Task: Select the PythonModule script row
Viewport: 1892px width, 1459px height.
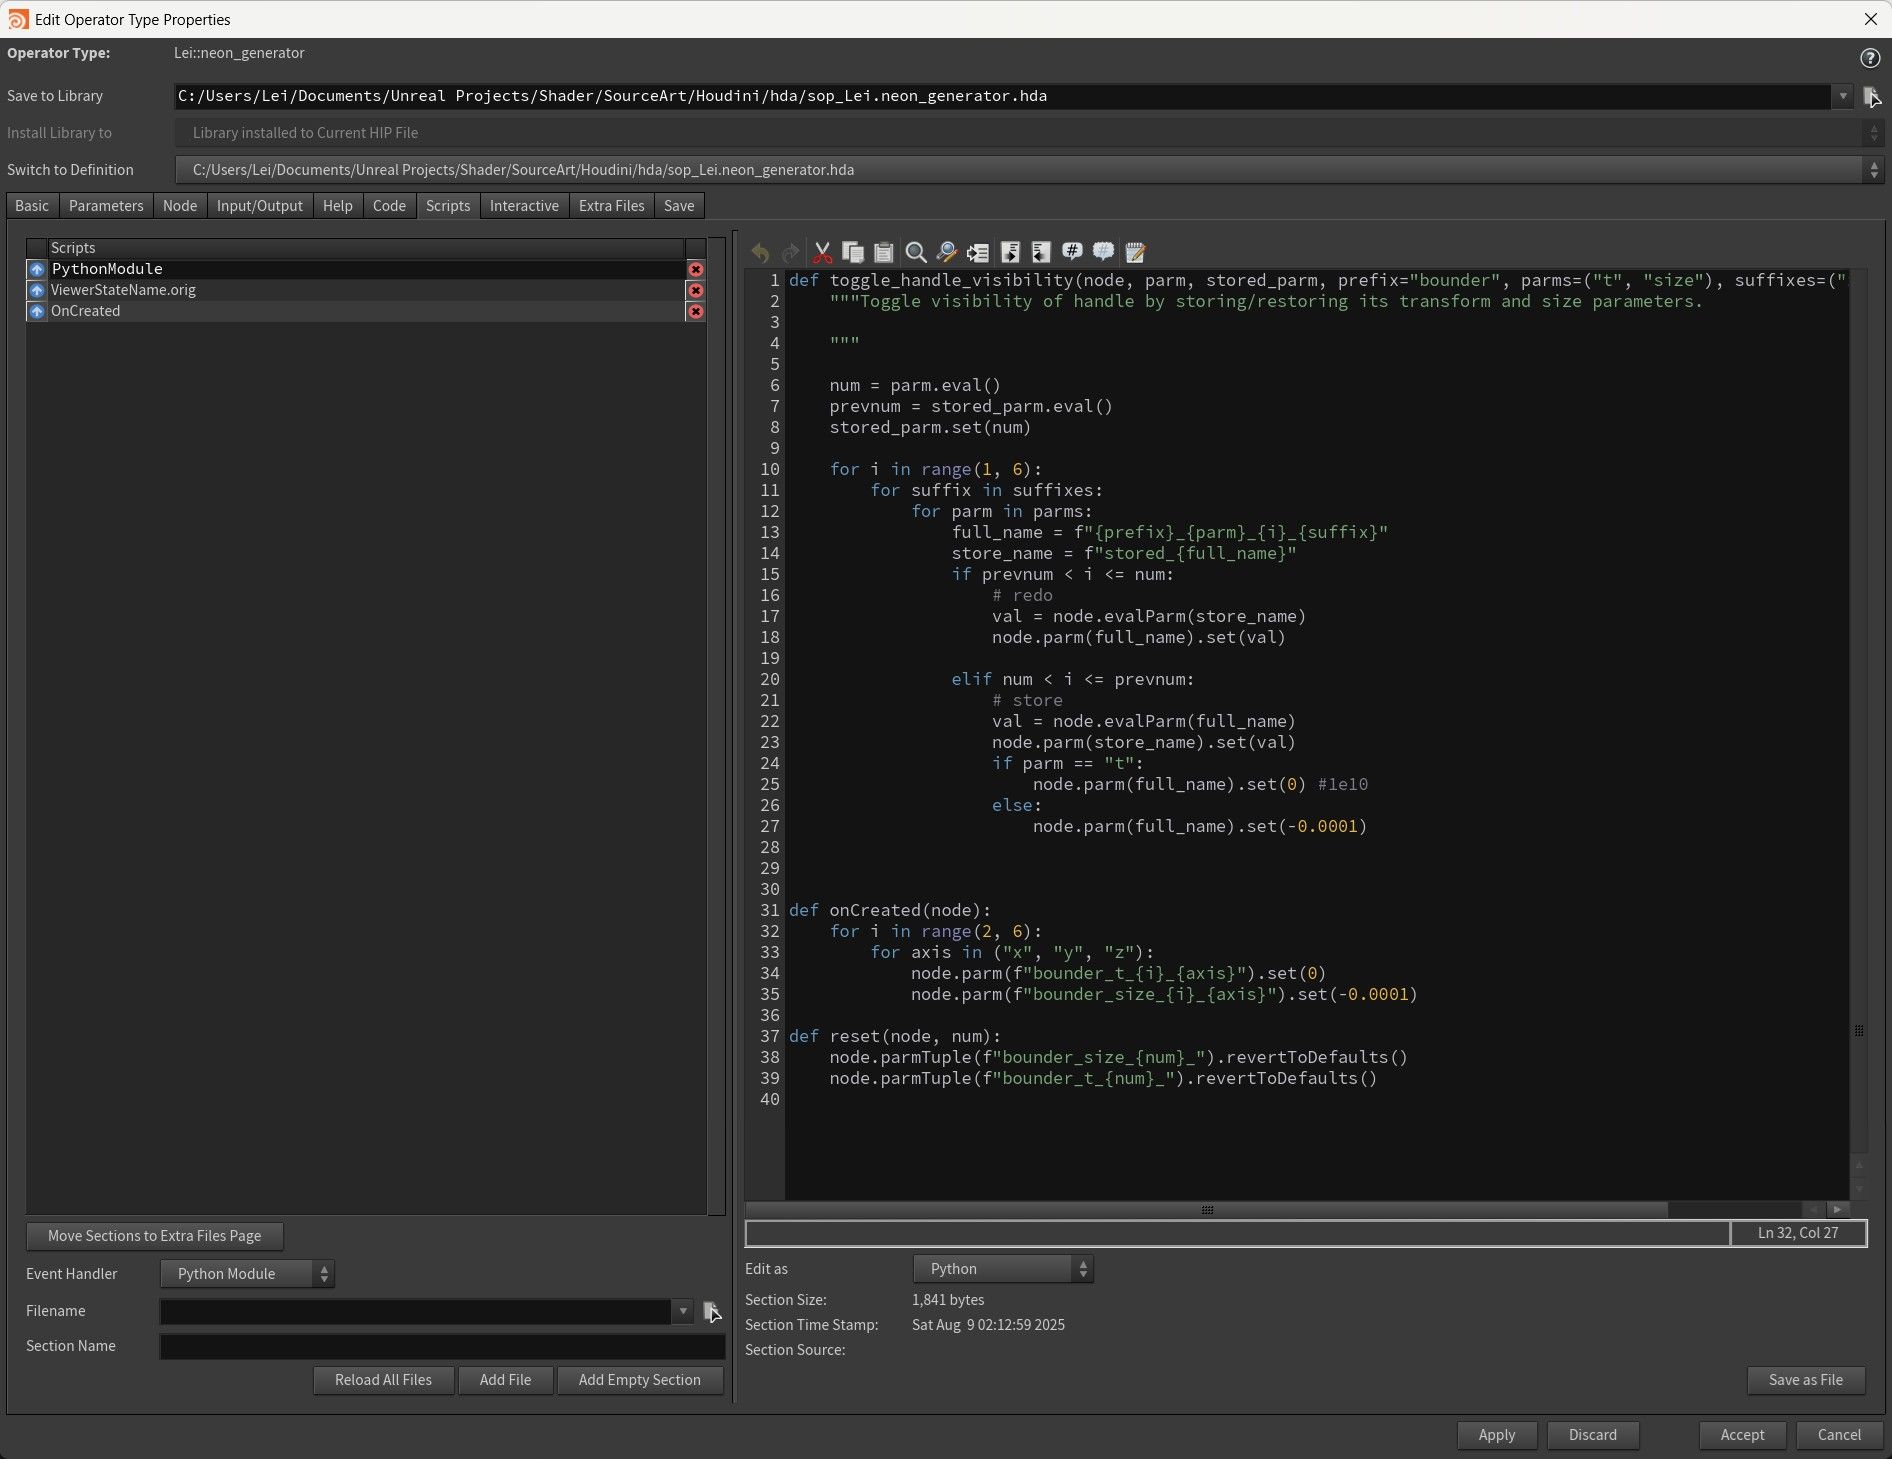Action: click(366, 269)
